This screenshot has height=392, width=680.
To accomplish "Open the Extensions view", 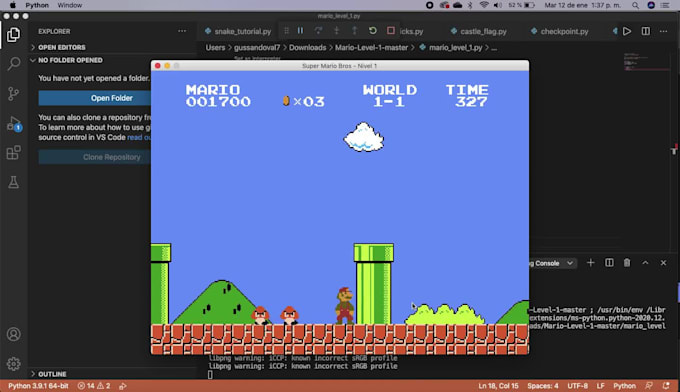I will click(x=13, y=153).
